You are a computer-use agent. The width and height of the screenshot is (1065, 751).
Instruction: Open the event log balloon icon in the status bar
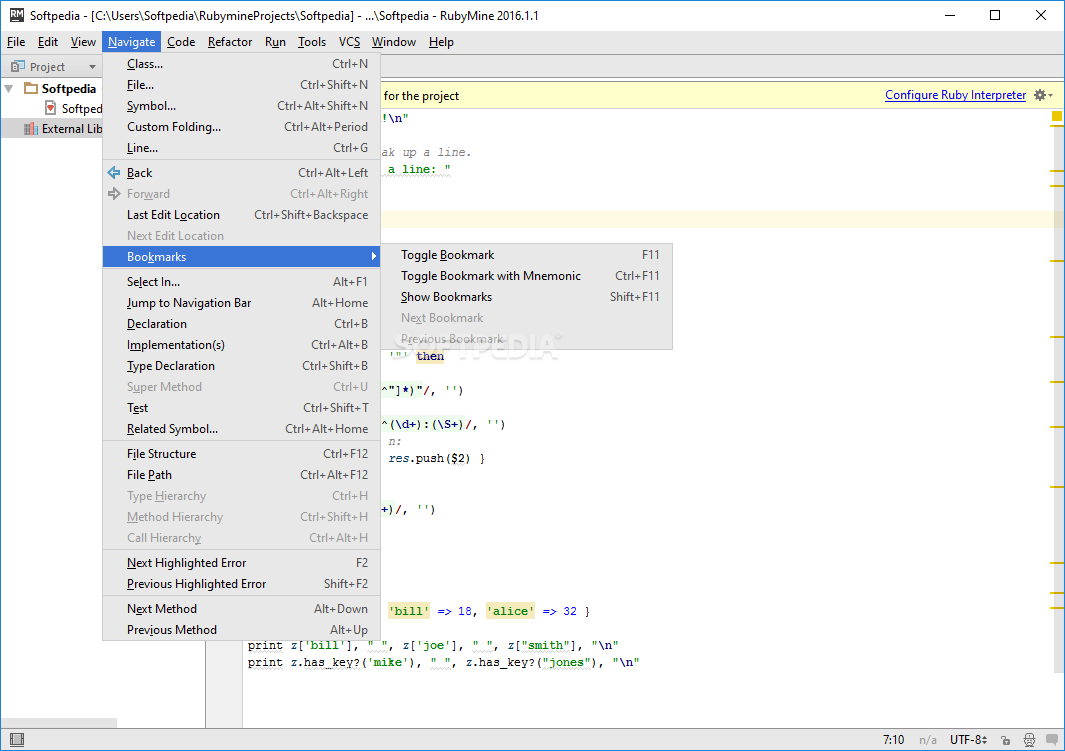coord(1052,739)
